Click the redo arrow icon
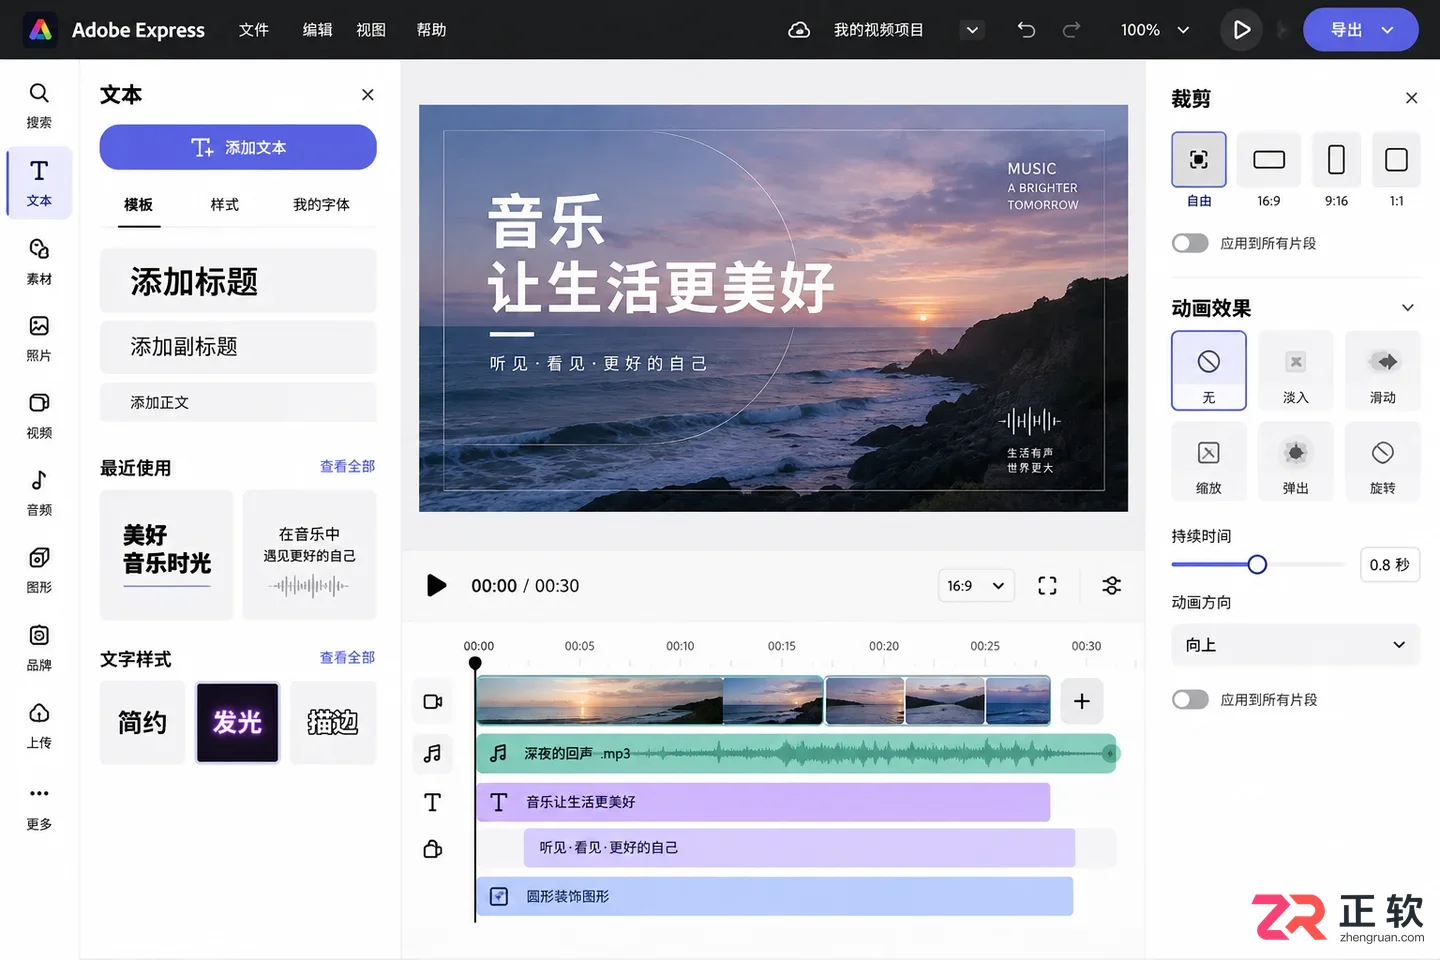 (1071, 30)
